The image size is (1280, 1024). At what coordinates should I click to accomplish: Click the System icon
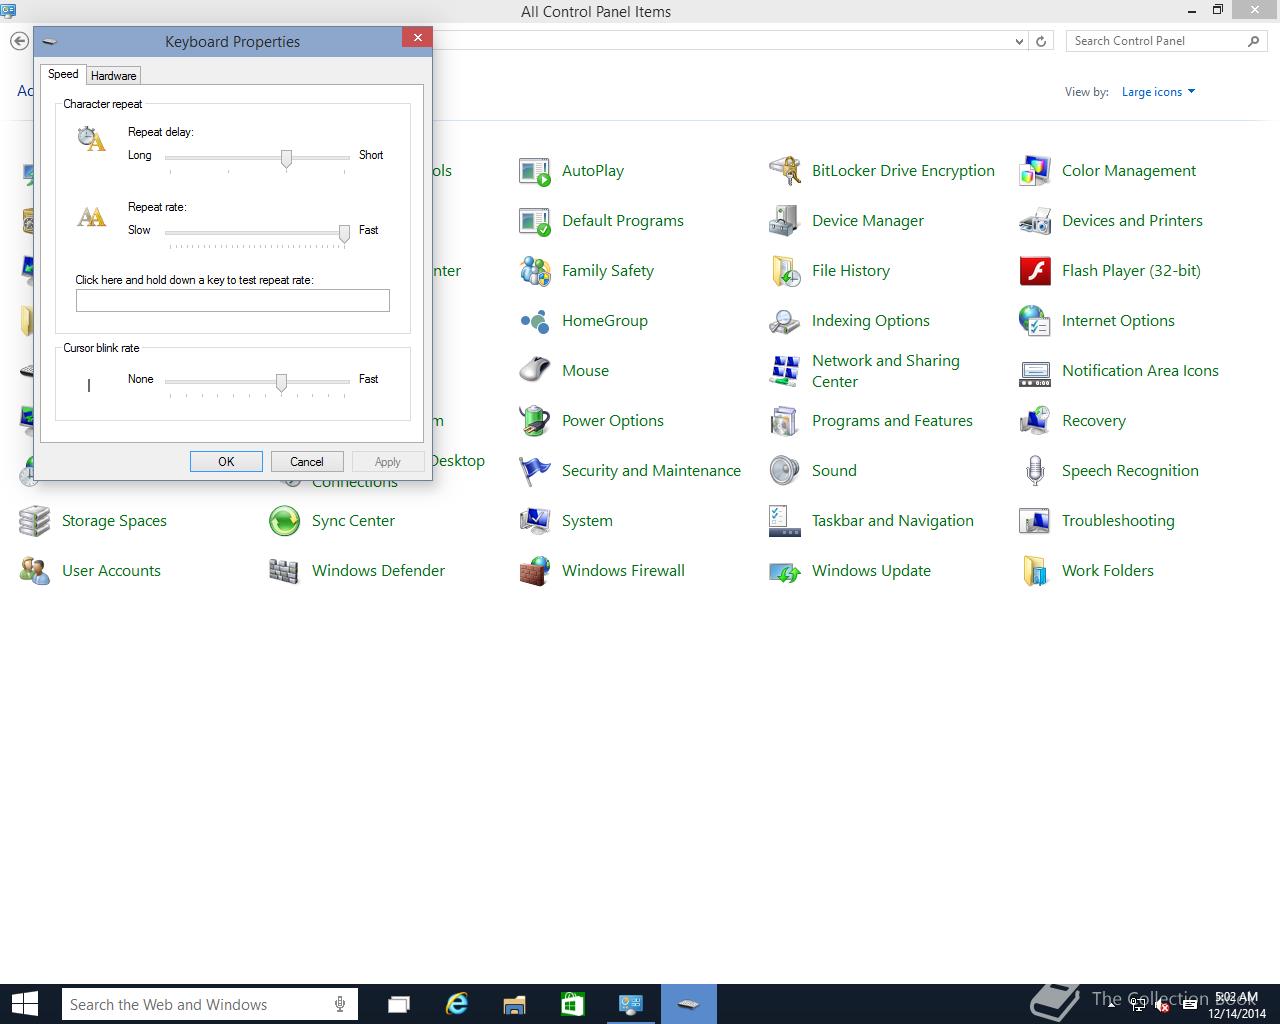[535, 521]
